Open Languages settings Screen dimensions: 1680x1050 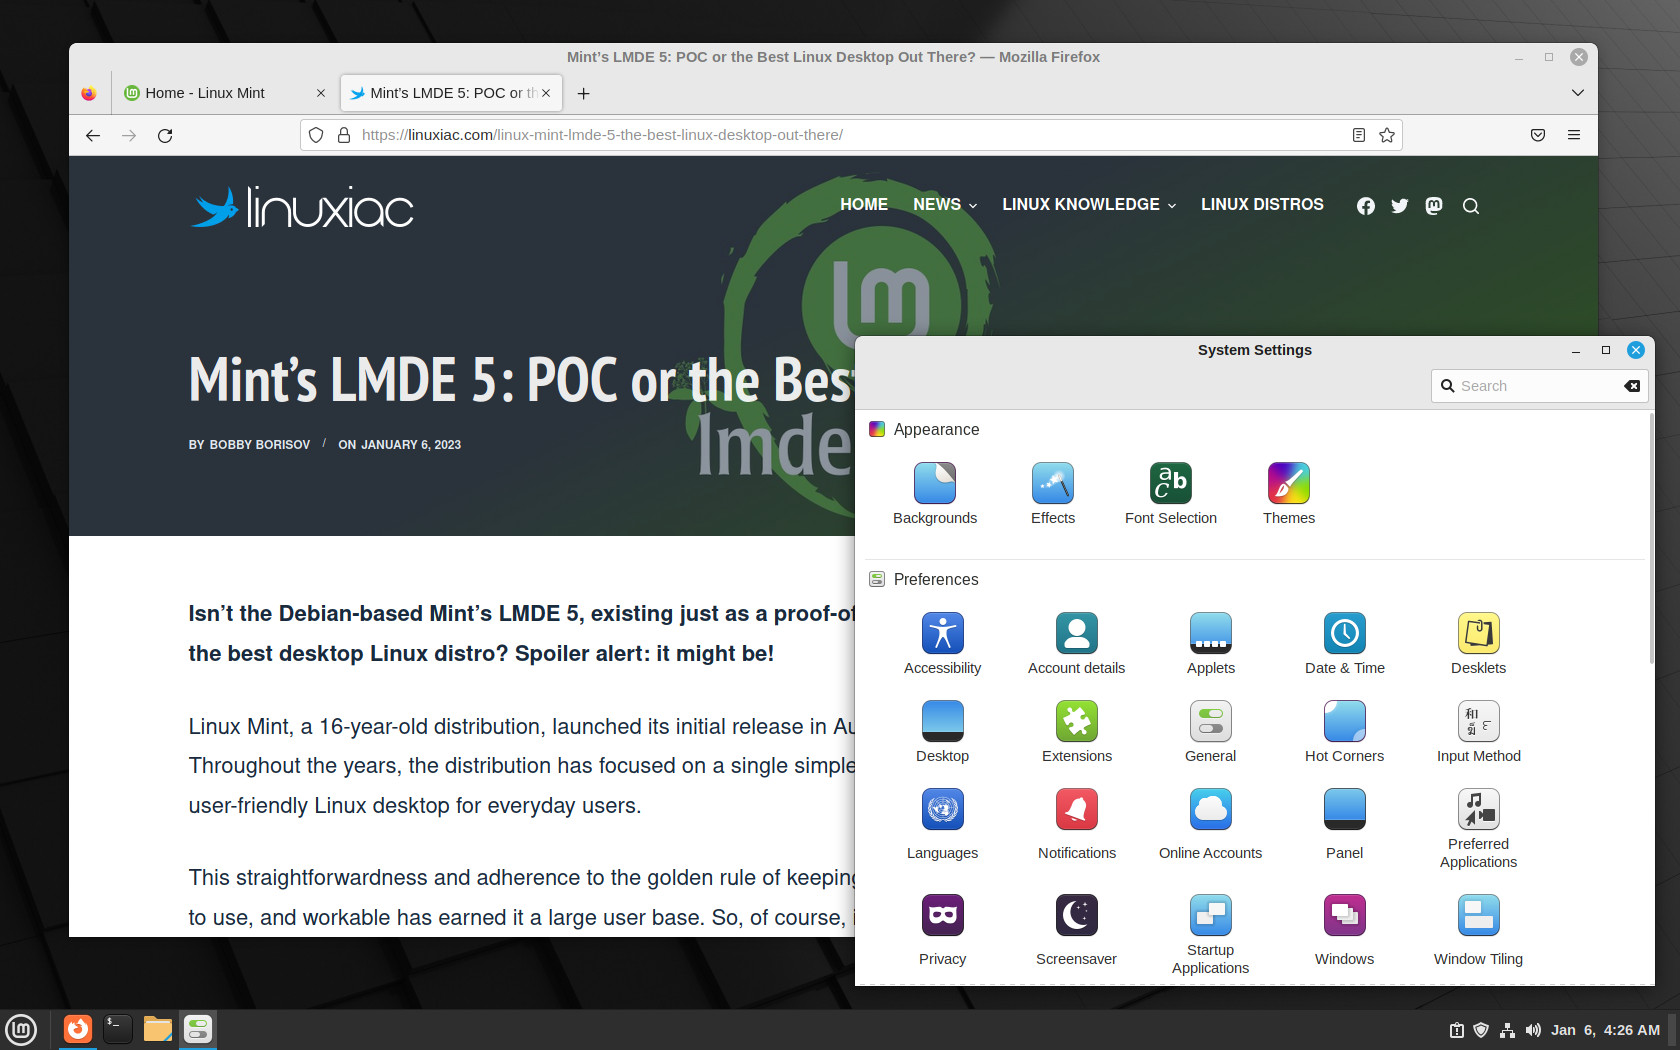click(943, 825)
